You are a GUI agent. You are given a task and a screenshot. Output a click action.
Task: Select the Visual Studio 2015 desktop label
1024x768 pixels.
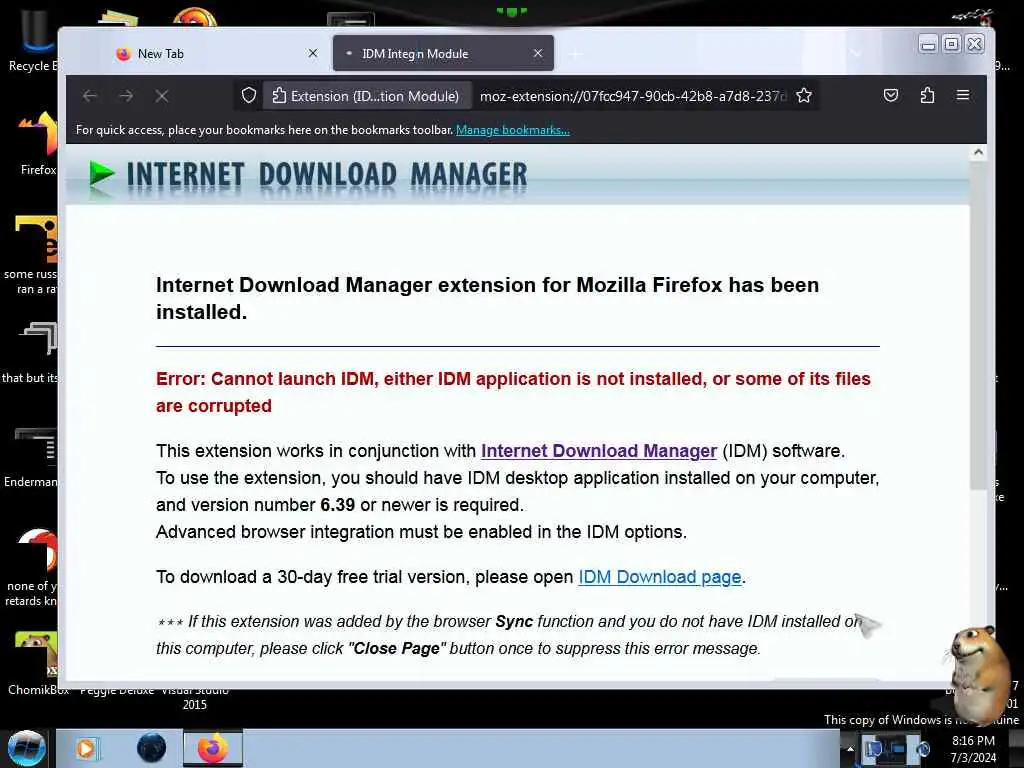pyautogui.click(x=195, y=697)
